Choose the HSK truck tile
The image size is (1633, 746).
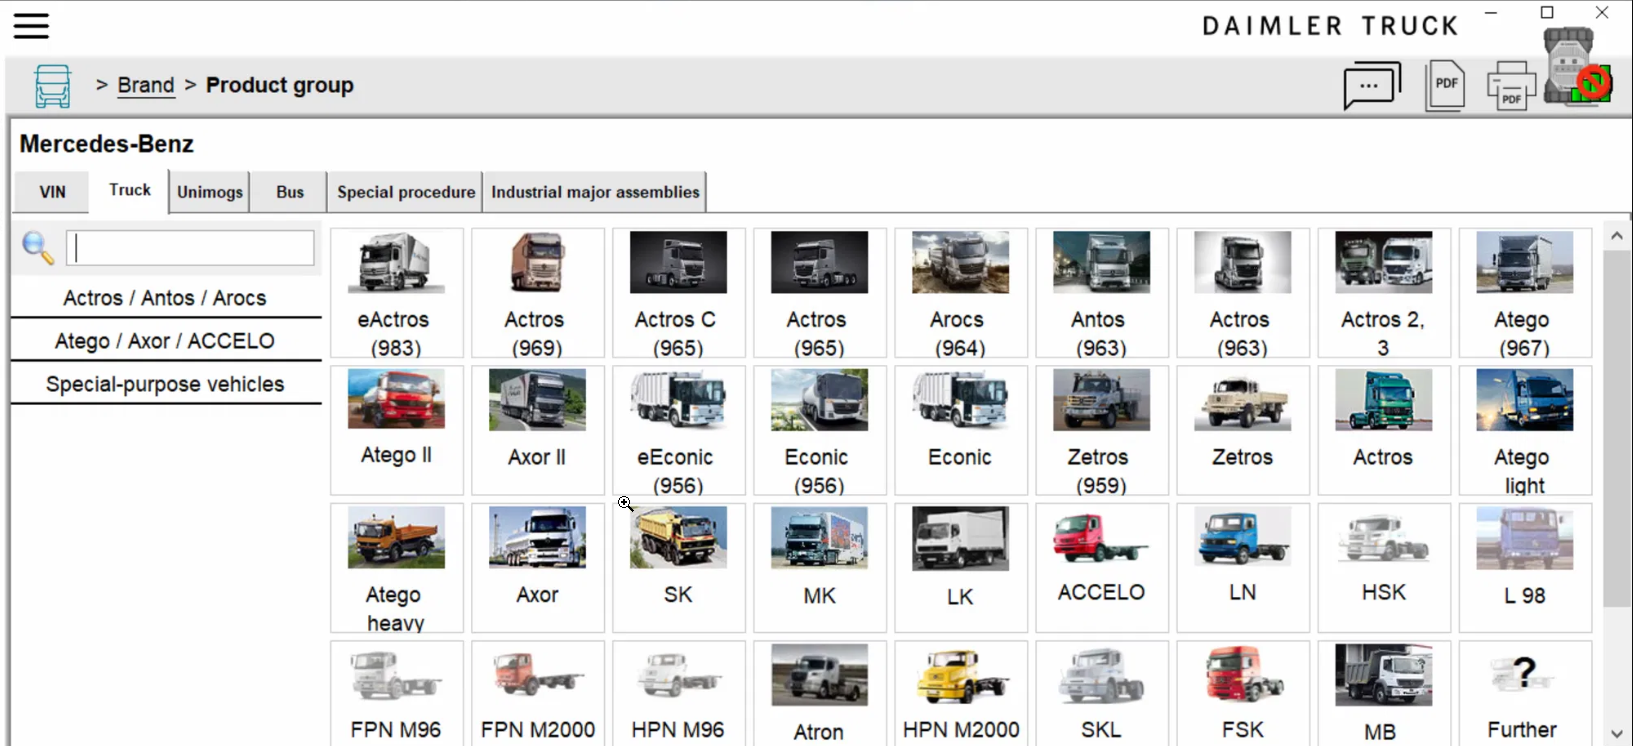[x=1384, y=568]
